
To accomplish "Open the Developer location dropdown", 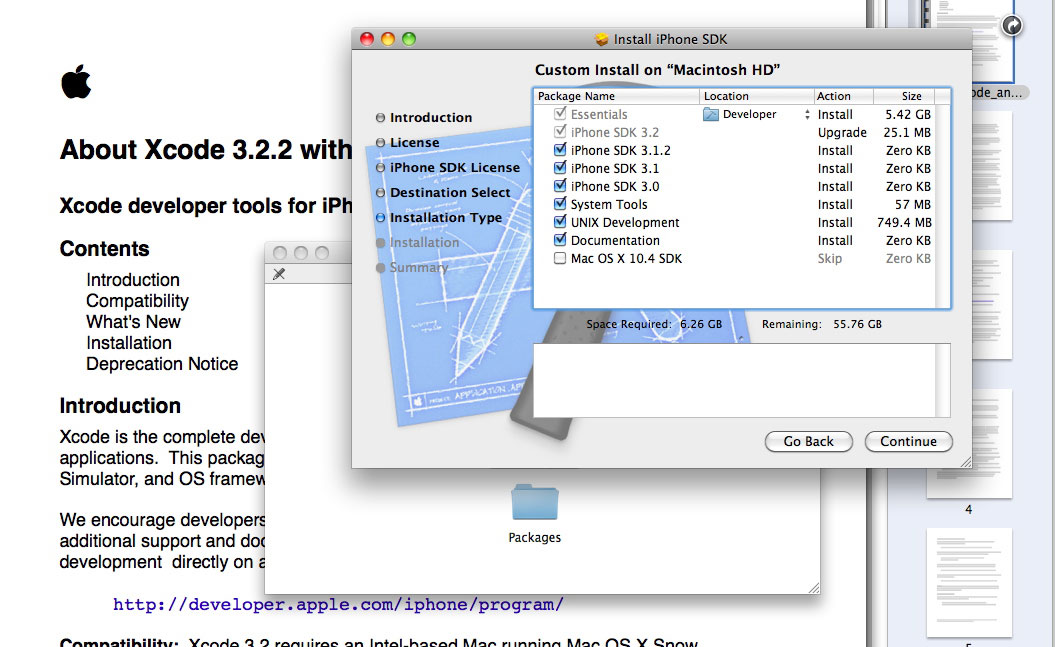I will point(807,114).
